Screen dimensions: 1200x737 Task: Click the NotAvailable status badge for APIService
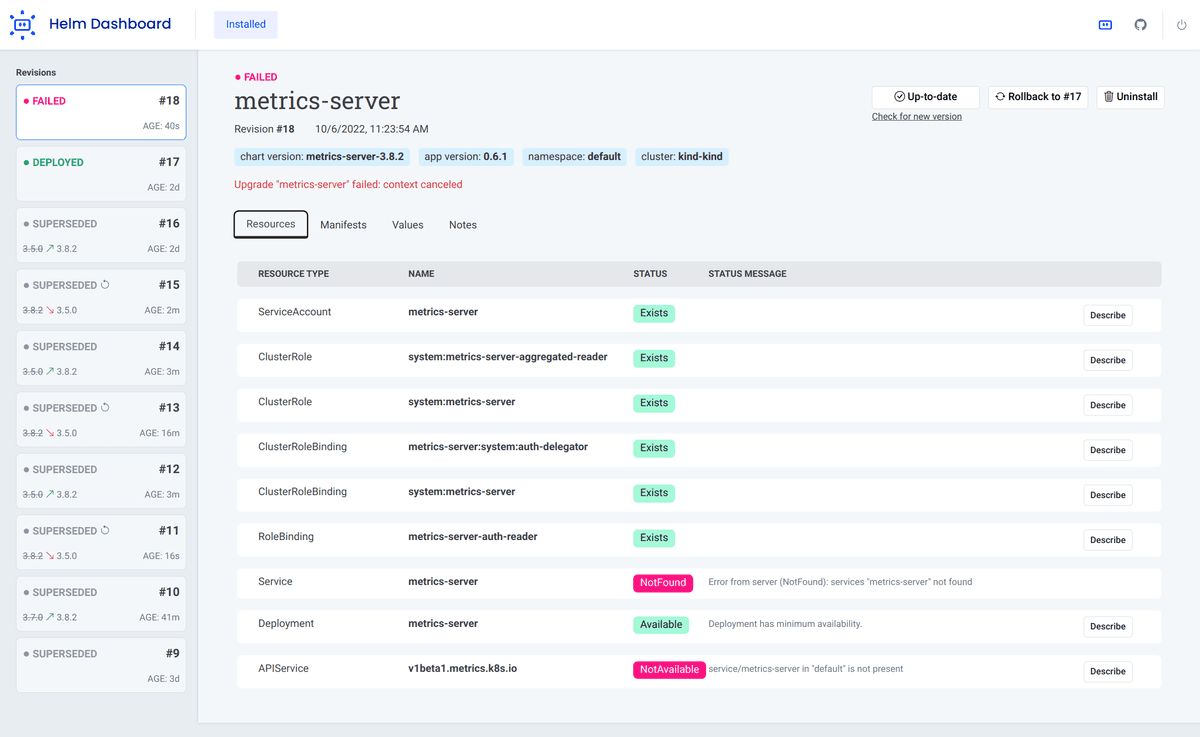click(669, 669)
